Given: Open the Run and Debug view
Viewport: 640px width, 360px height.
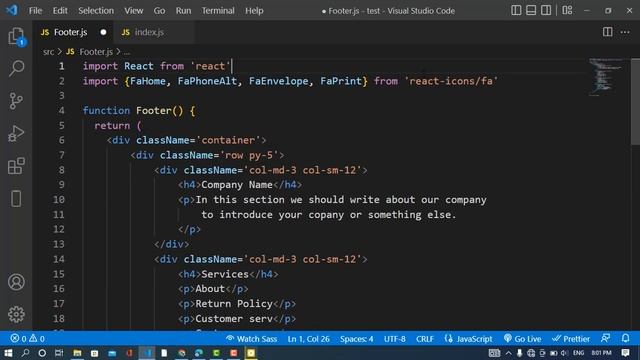Looking at the screenshot, I should click(16, 133).
